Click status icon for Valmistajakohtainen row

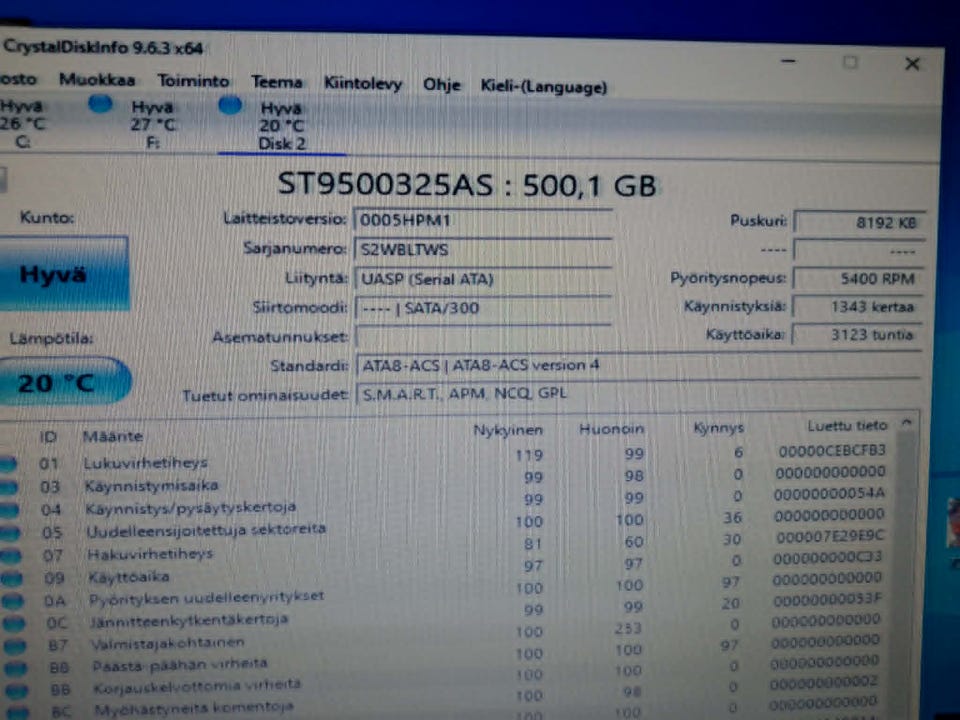(15, 646)
